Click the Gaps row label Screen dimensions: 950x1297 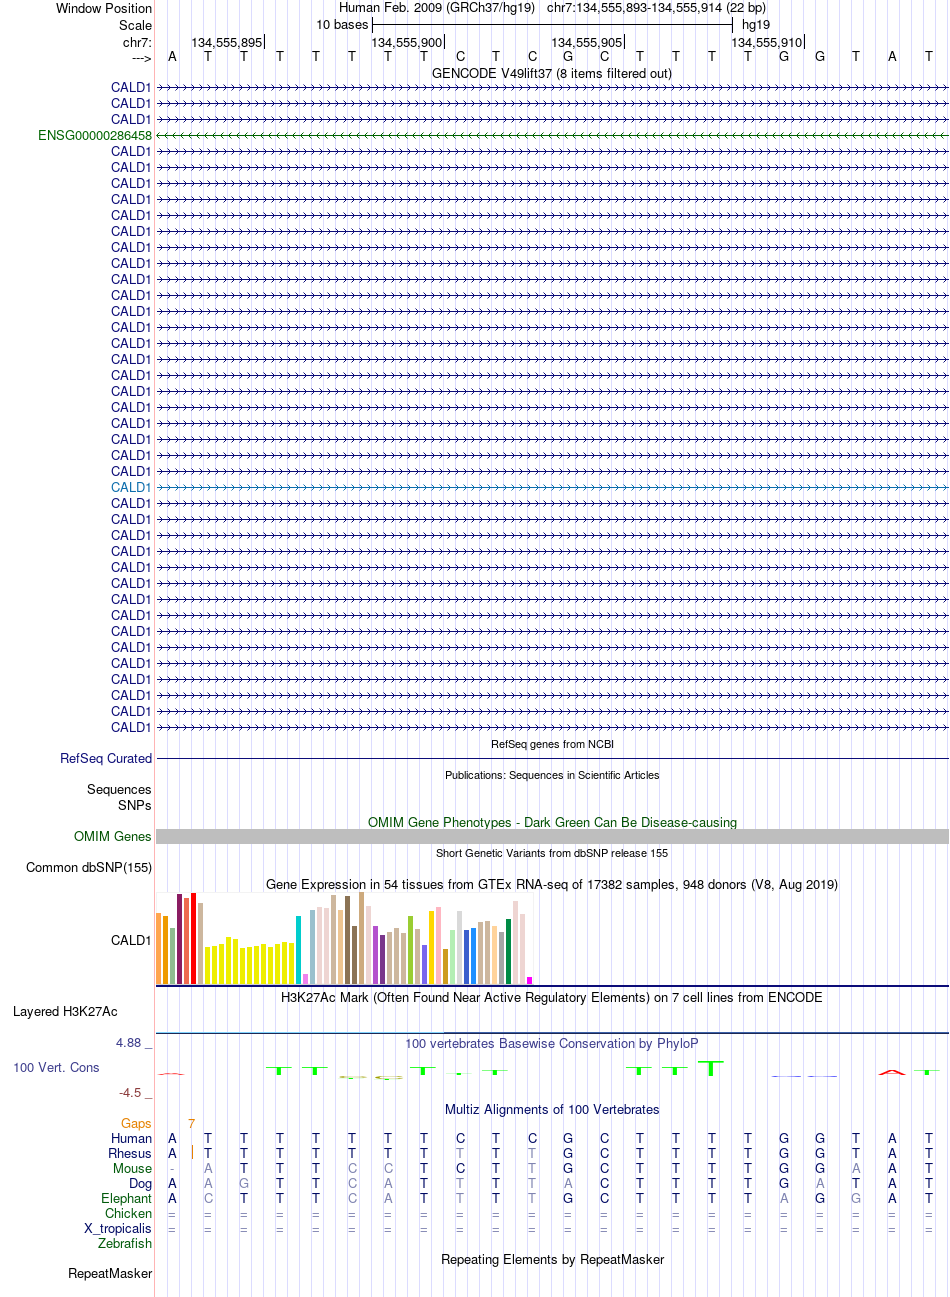136,1123
